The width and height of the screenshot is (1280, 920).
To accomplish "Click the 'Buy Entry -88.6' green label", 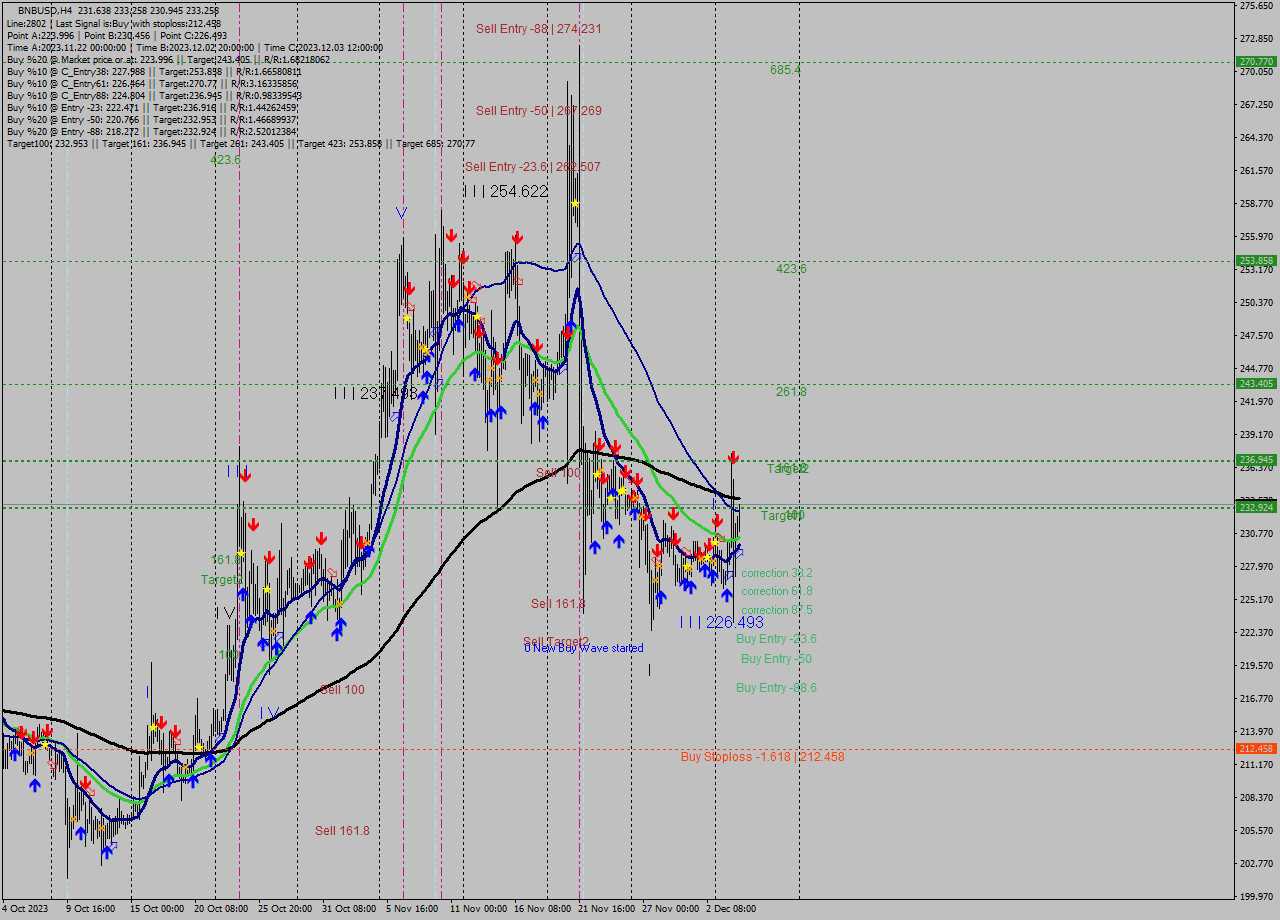I will [776, 687].
